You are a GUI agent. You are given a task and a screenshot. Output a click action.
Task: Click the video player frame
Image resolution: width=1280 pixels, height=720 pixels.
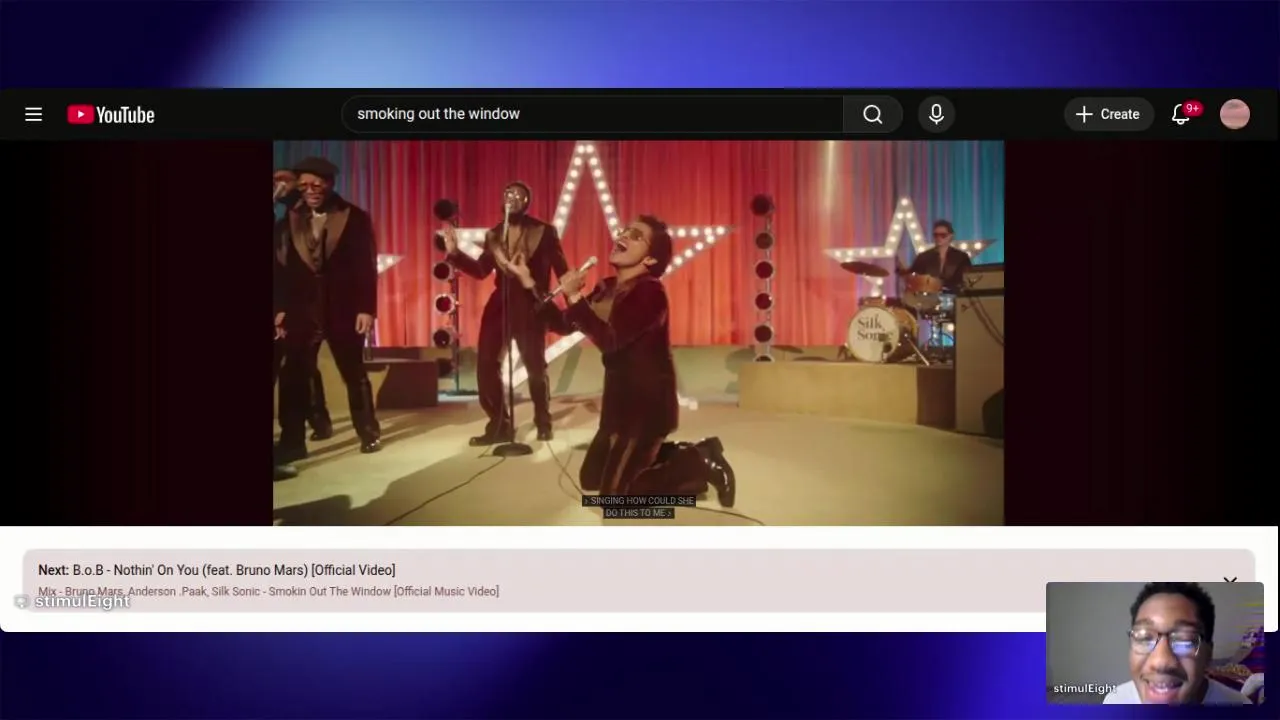tap(638, 332)
